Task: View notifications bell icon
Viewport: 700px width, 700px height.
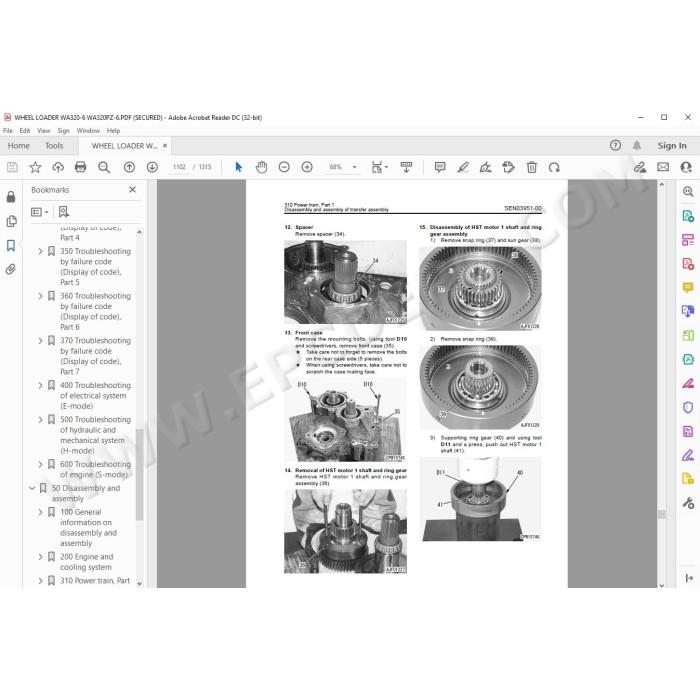Action: click(x=637, y=145)
